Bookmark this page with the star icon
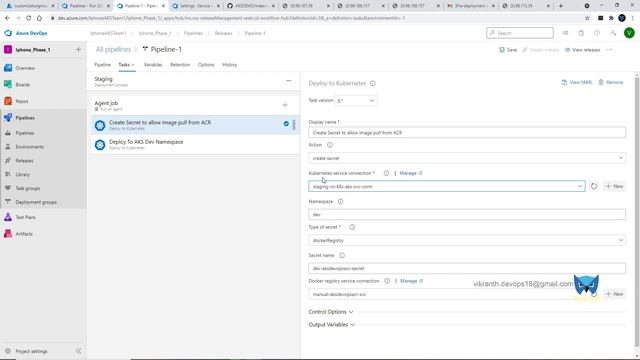The width and height of the screenshot is (640, 360). (x=587, y=18)
